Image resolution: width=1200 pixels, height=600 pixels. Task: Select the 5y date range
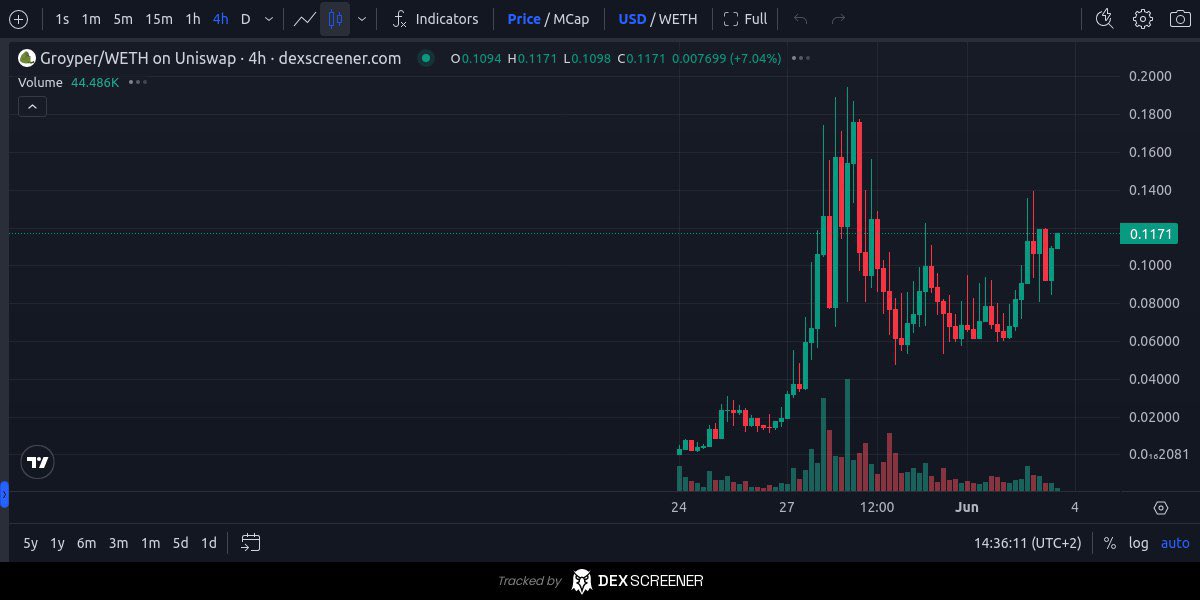pos(31,543)
